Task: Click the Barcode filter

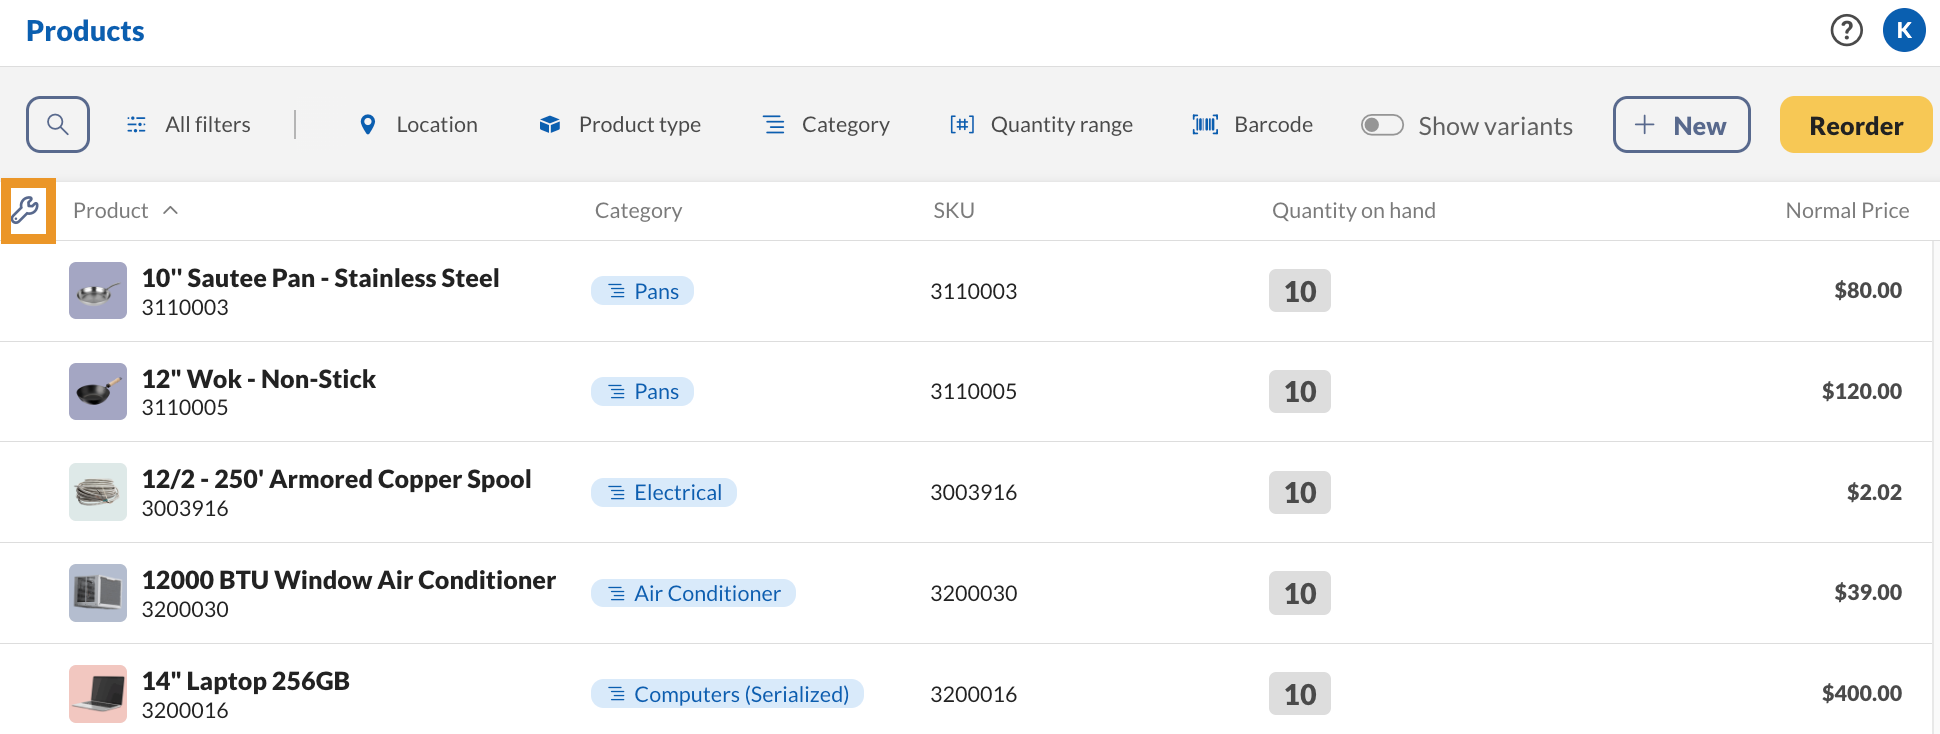Action: tap(1253, 125)
